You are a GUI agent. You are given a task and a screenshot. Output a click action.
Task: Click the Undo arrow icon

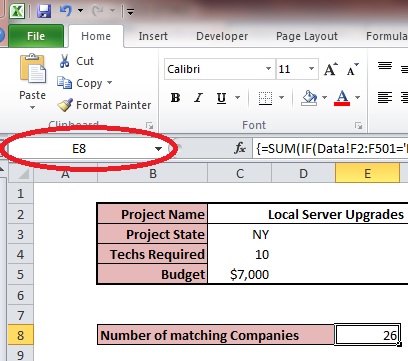click(66, 11)
